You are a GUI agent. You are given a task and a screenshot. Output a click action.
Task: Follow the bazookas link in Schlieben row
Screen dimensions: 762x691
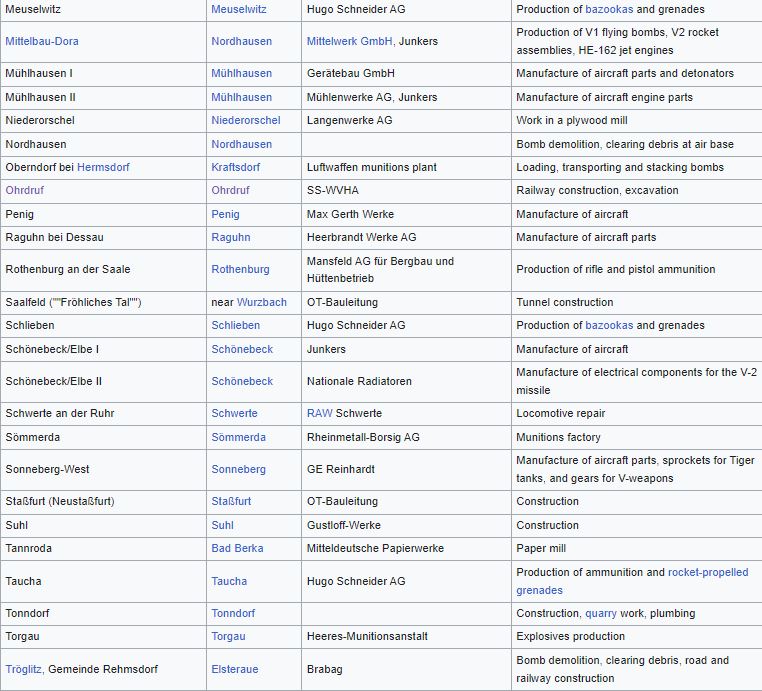tap(609, 325)
